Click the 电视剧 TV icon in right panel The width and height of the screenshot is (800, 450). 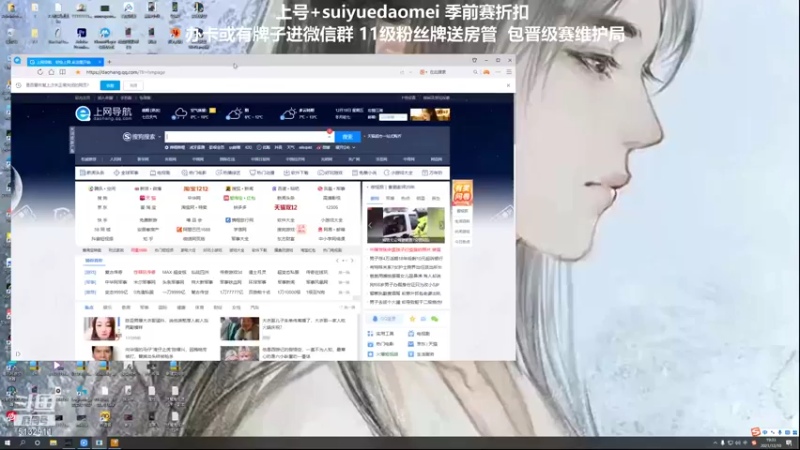pos(411,334)
